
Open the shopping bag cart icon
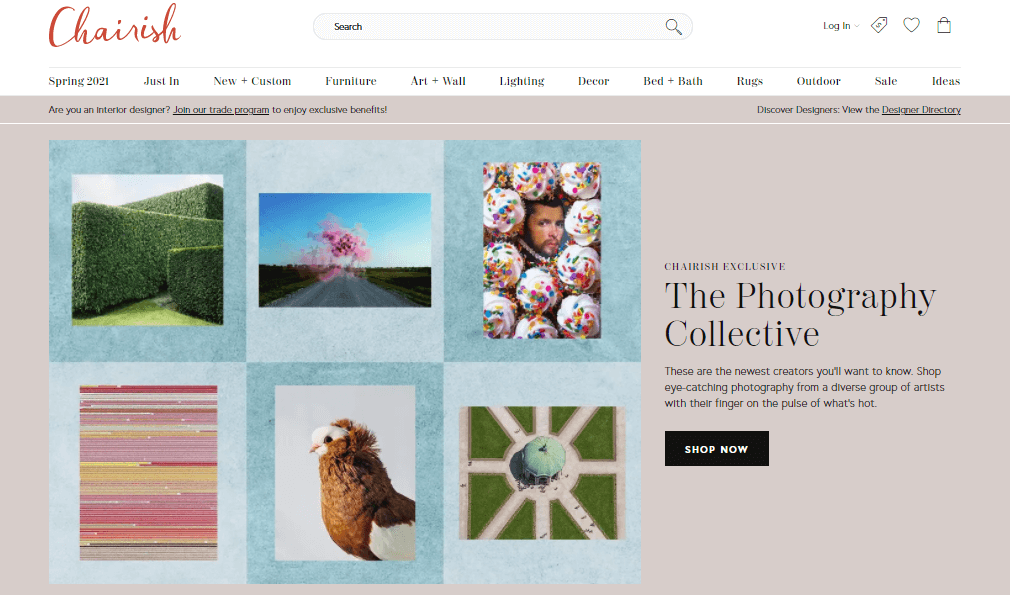tap(944, 25)
